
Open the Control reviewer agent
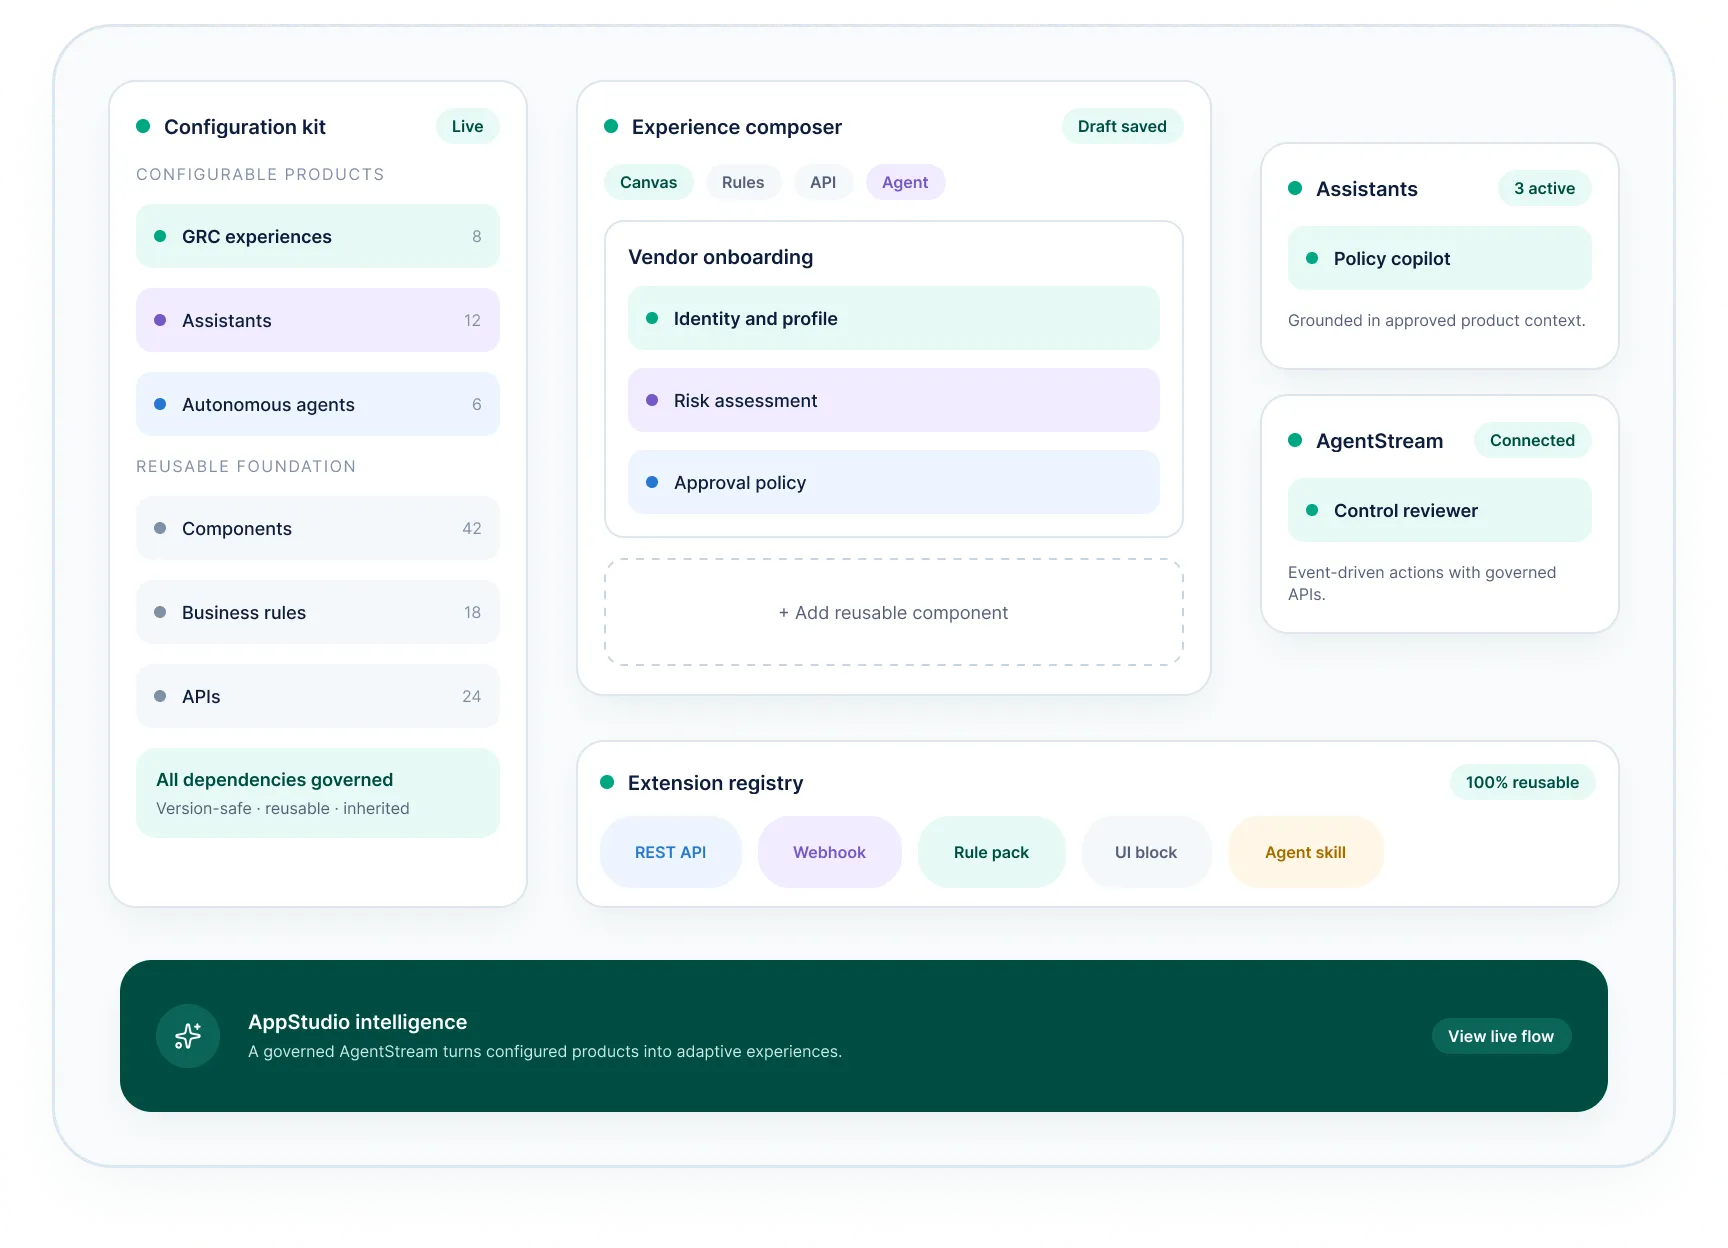point(1440,510)
